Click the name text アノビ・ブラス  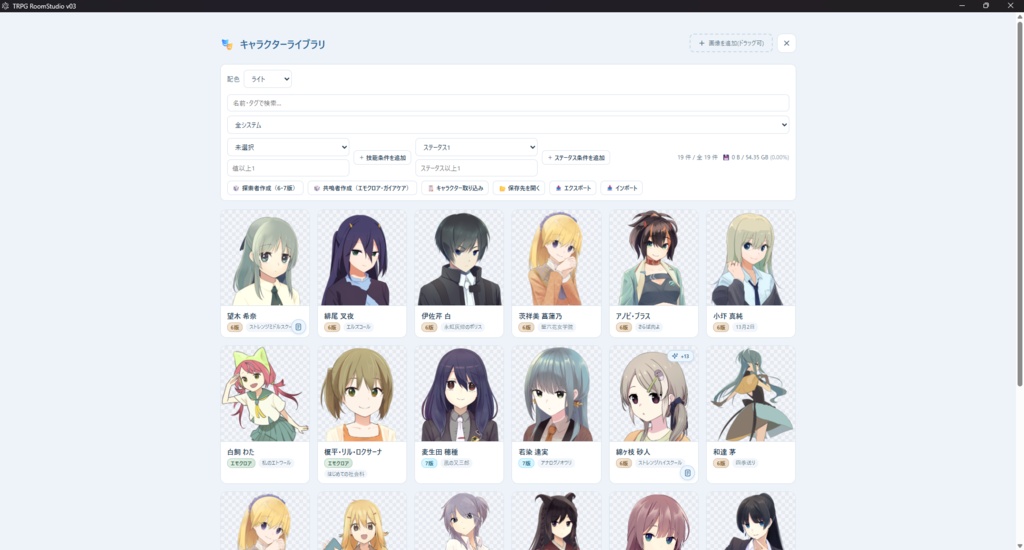[x=633, y=316]
